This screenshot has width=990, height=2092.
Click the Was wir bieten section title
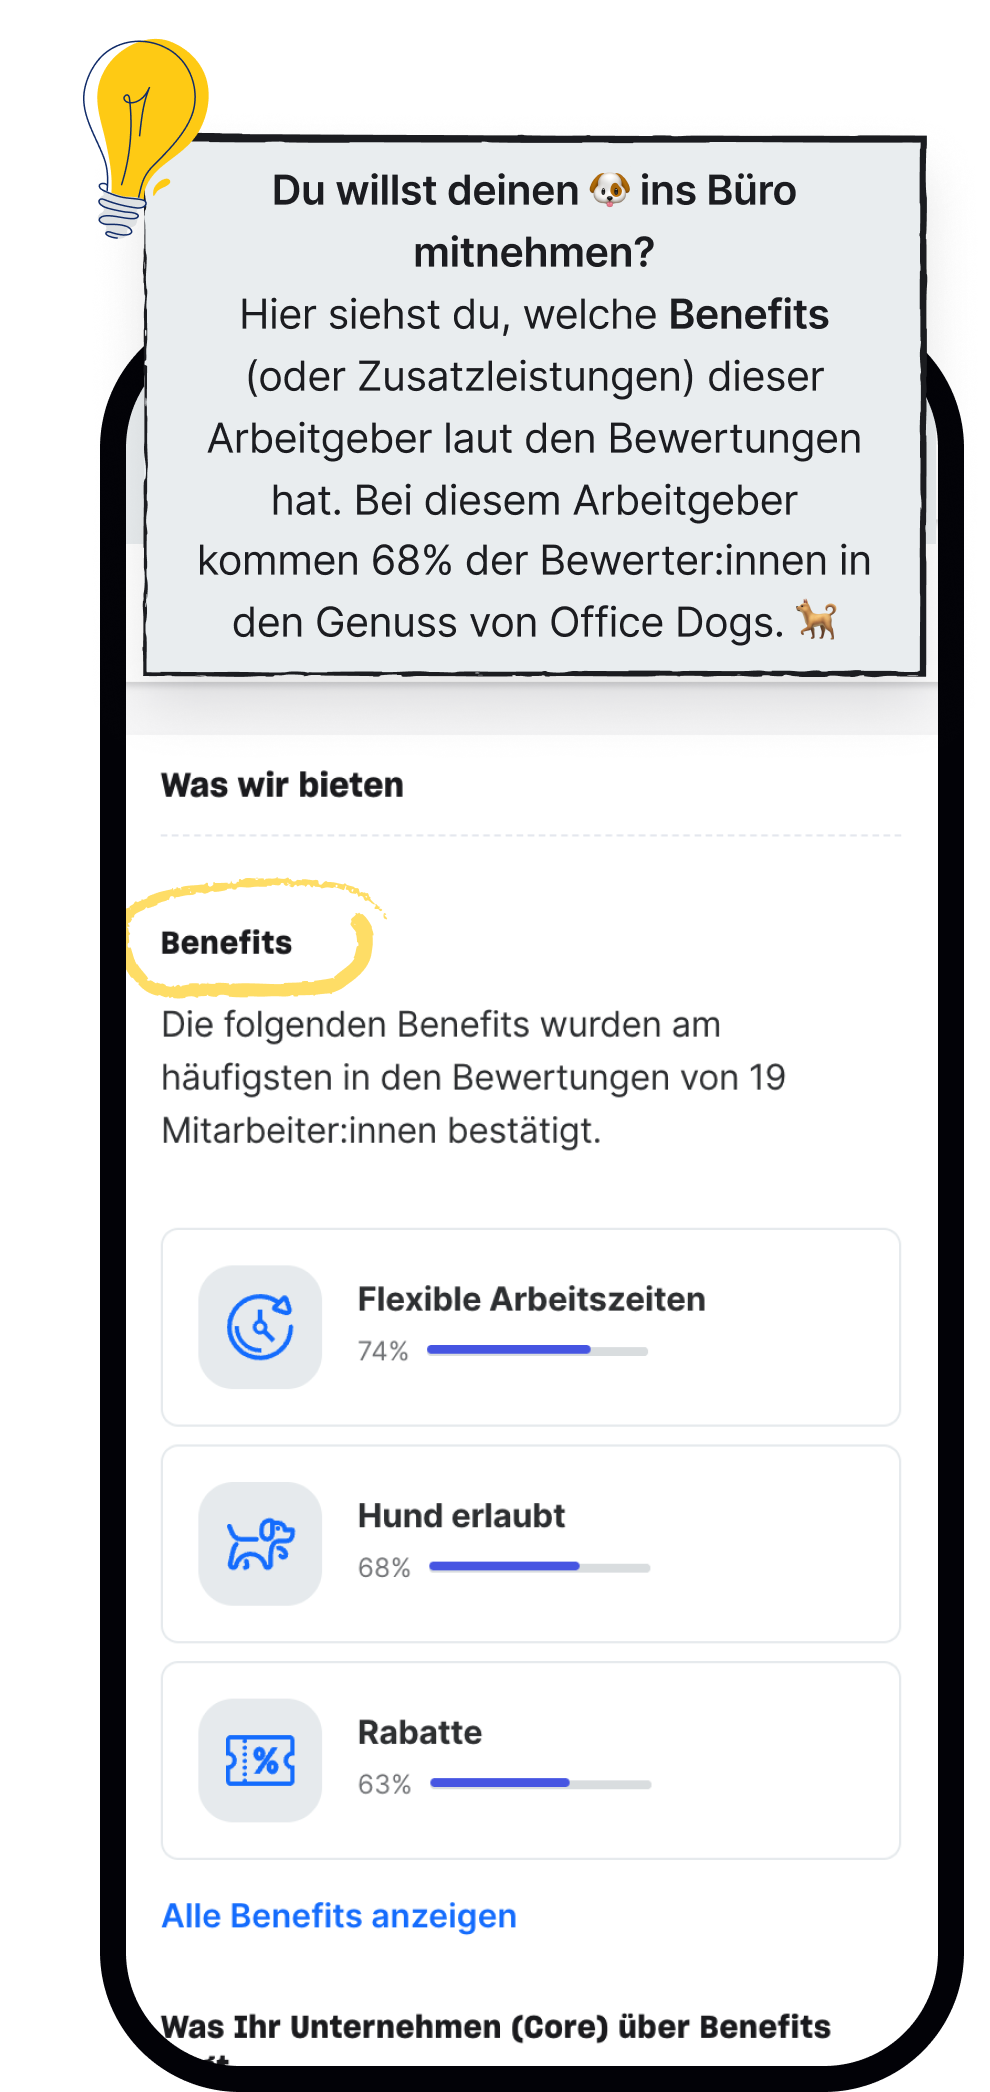(x=282, y=785)
